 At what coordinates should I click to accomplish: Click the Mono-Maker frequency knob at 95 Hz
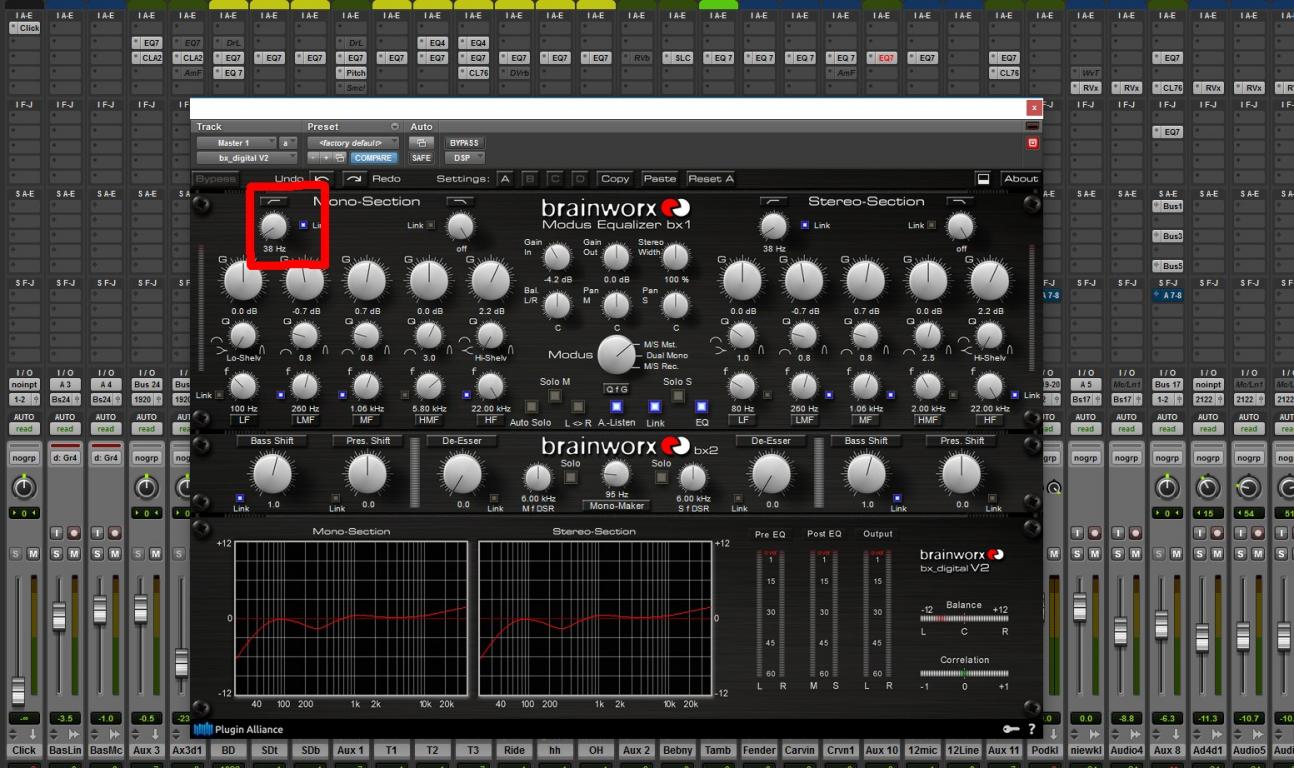click(x=616, y=473)
